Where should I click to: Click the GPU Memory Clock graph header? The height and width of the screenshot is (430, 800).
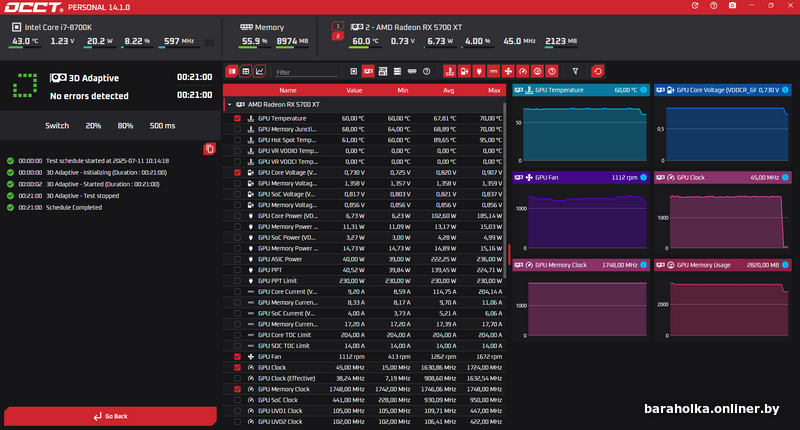coord(581,265)
